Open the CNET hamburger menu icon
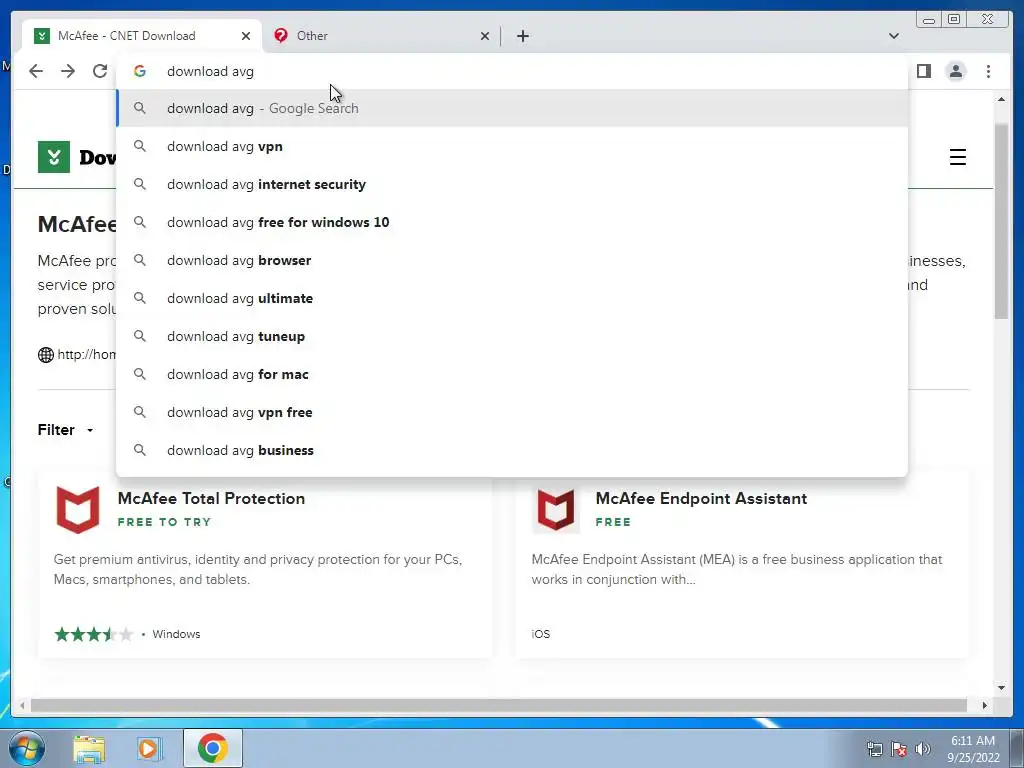Viewport: 1024px width, 768px height. pyautogui.click(x=957, y=157)
